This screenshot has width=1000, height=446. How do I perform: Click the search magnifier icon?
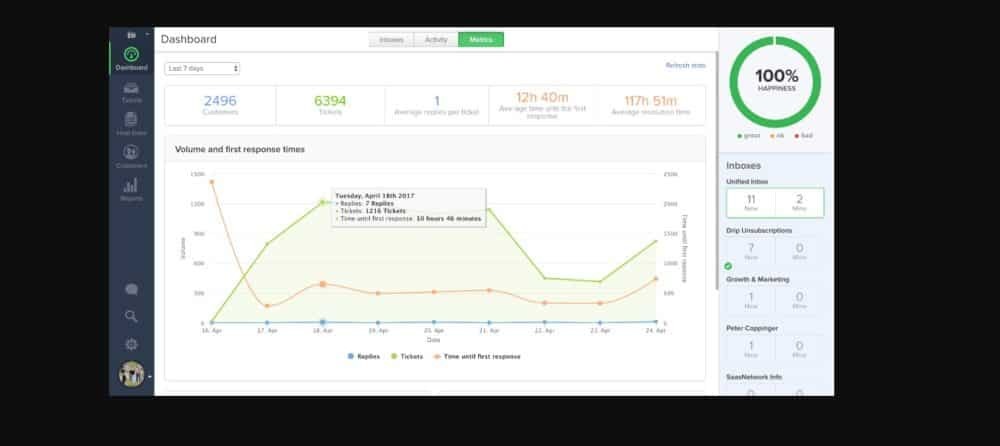131,316
